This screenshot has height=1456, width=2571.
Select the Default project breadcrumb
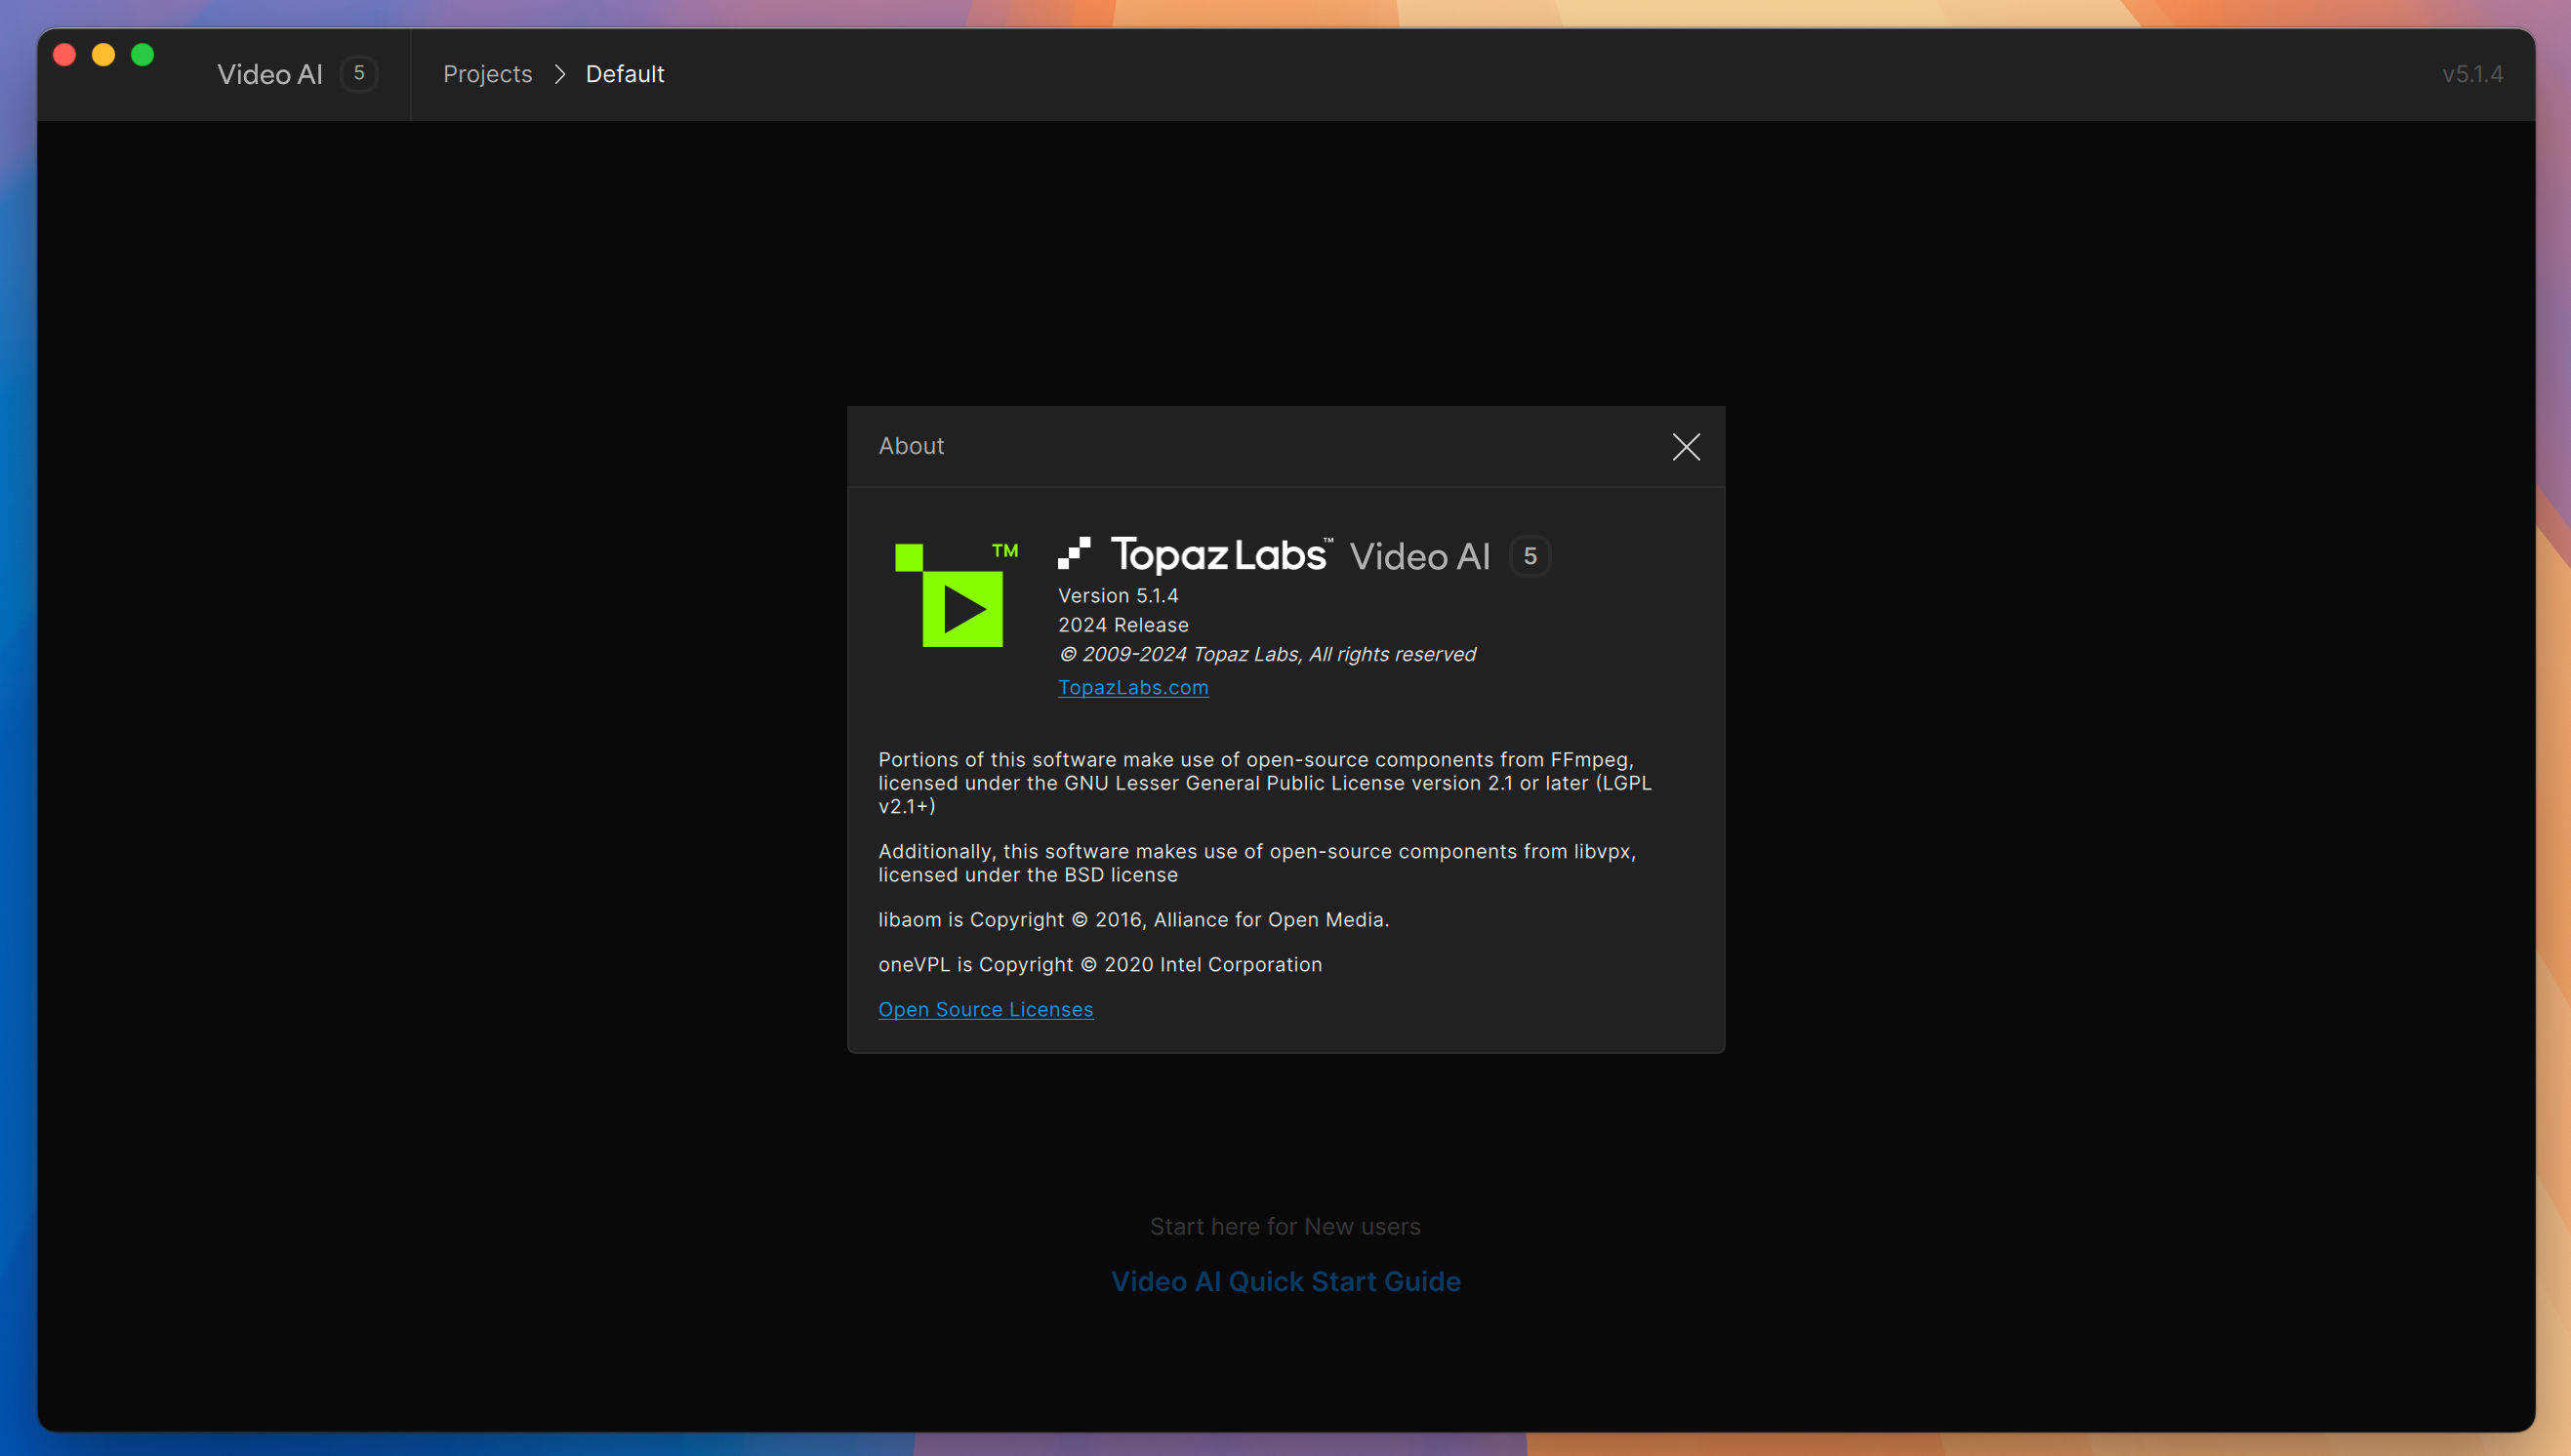point(625,74)
